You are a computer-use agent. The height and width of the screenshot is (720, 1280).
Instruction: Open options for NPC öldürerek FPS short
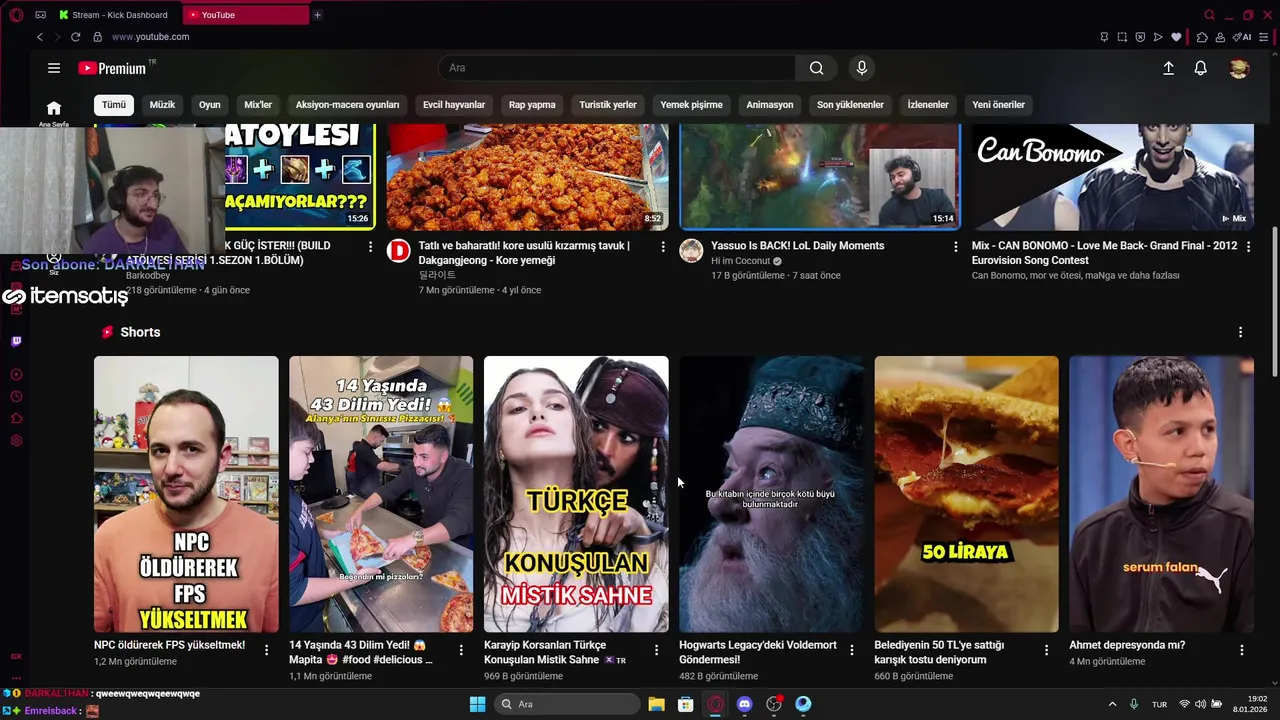266,650
